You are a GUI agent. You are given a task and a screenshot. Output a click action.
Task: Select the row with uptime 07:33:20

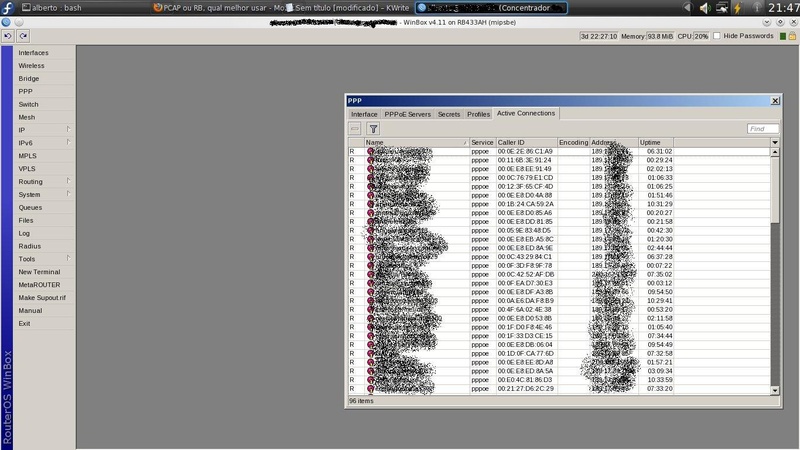click(x=560, y=389)
